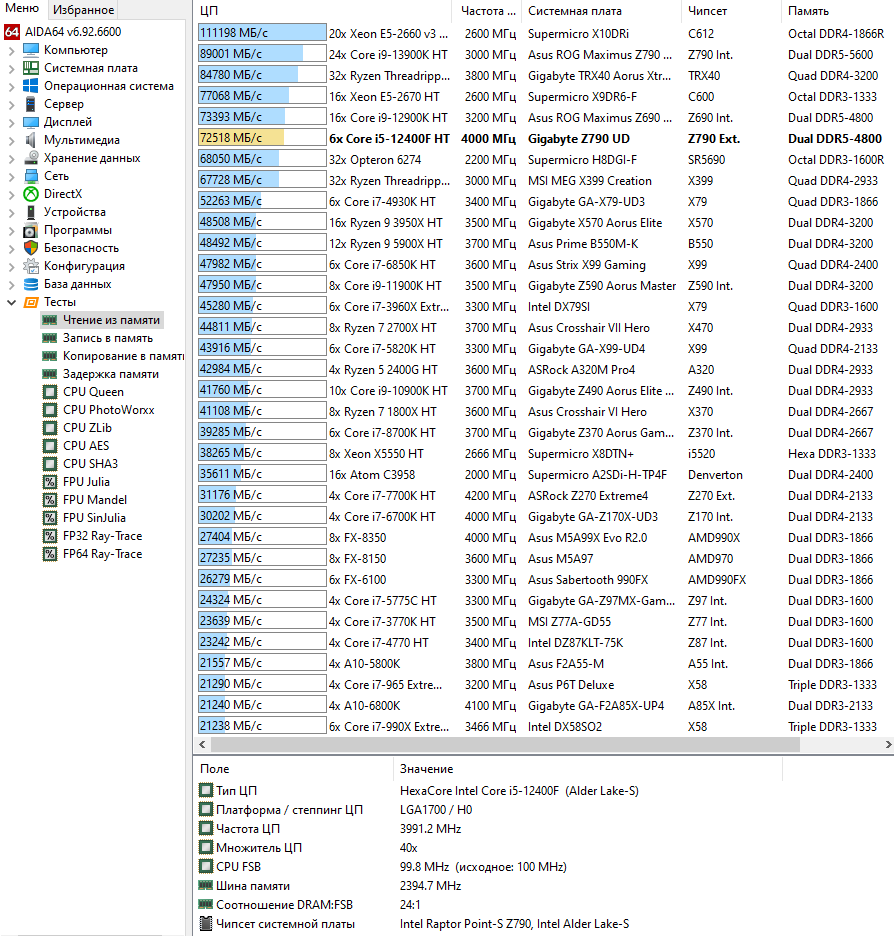The width and height of the screenshot is (894, 936).
Task: Sort by the ЦП column header
Action: tap(322, 11)
